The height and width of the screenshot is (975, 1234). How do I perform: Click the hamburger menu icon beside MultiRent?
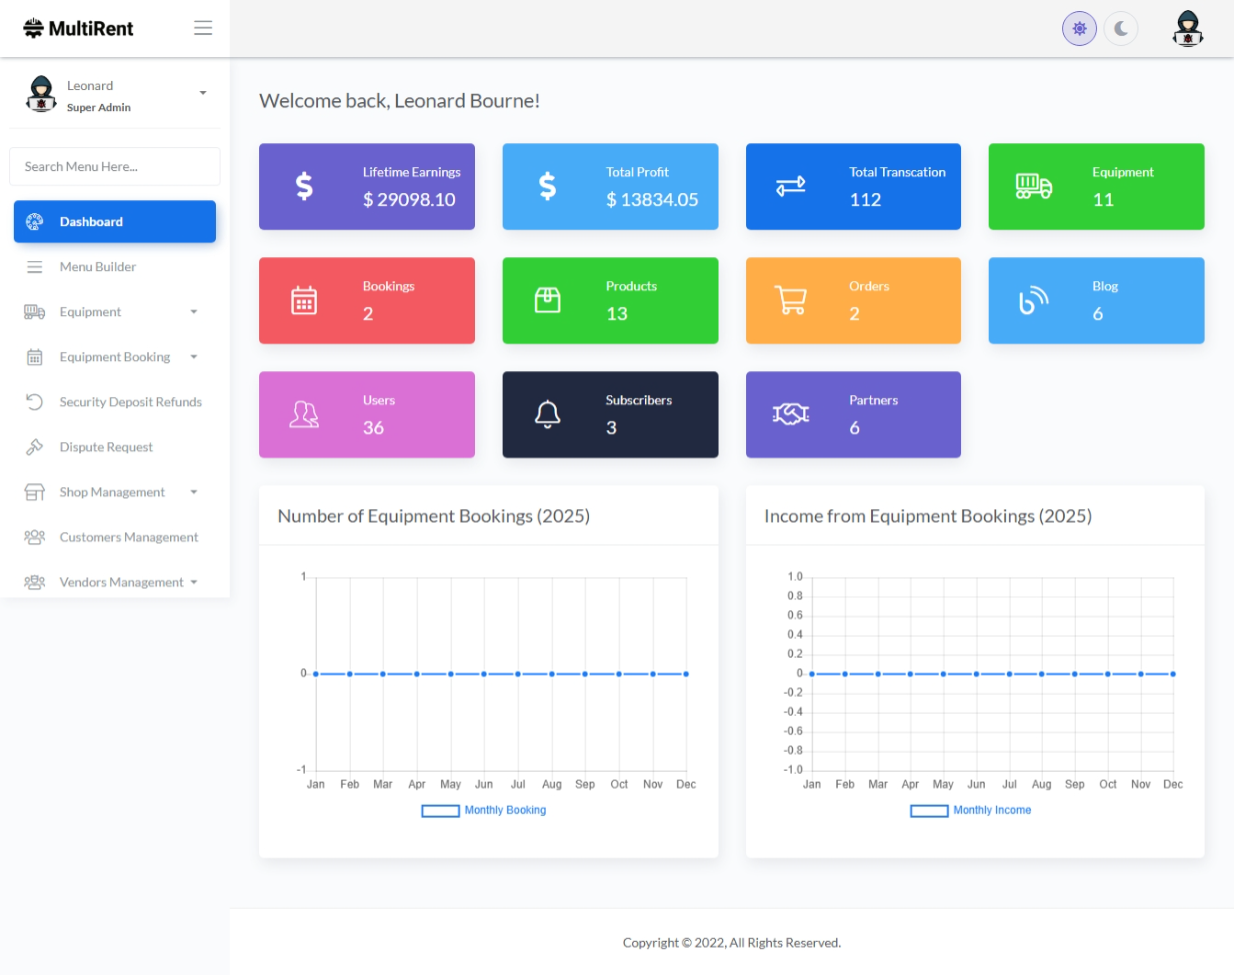(203, 28)
